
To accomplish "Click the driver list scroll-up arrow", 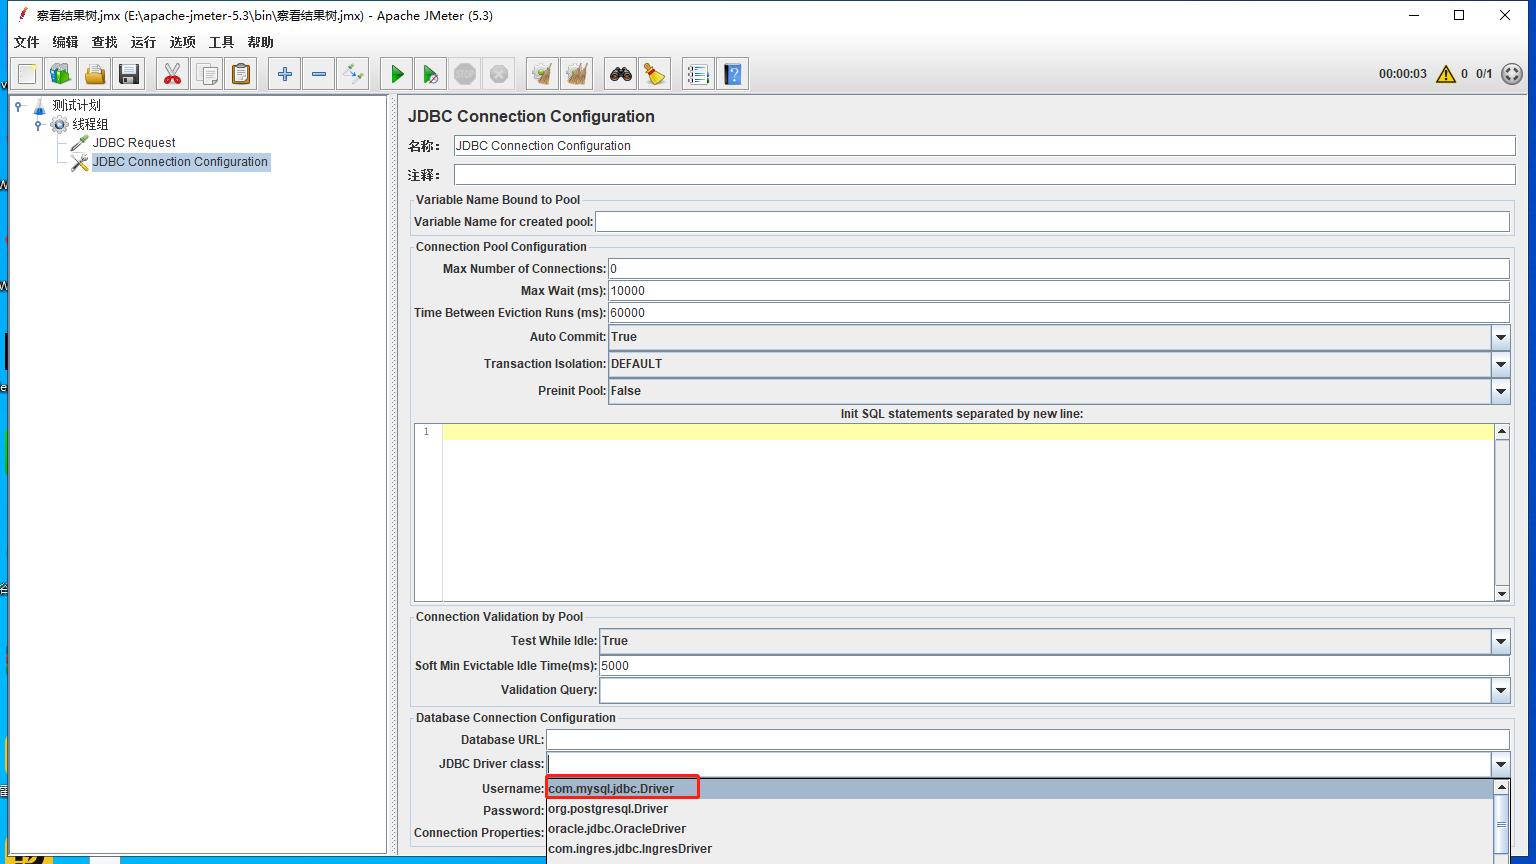I will tap(1502, 787).
